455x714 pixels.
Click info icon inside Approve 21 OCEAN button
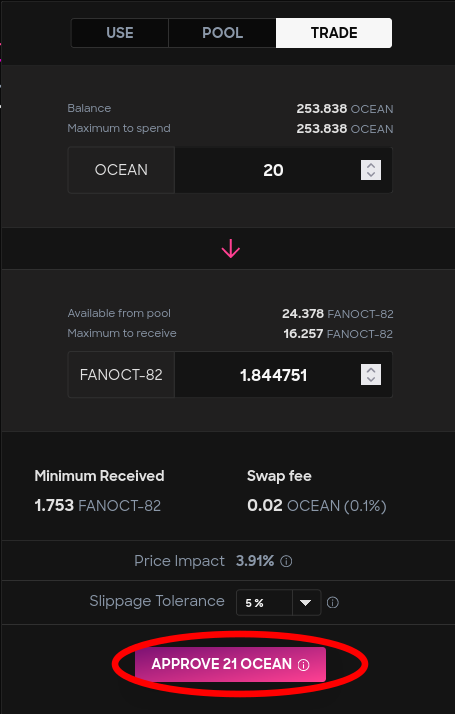pos(303,665)
